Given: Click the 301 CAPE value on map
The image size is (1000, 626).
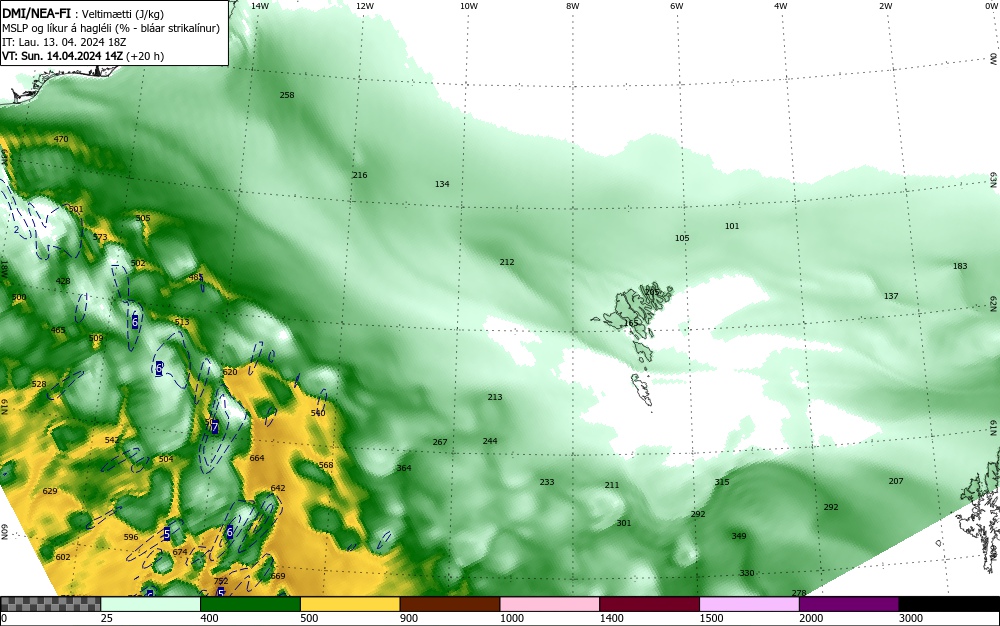Looking at the screenshot, I should 624,523.
